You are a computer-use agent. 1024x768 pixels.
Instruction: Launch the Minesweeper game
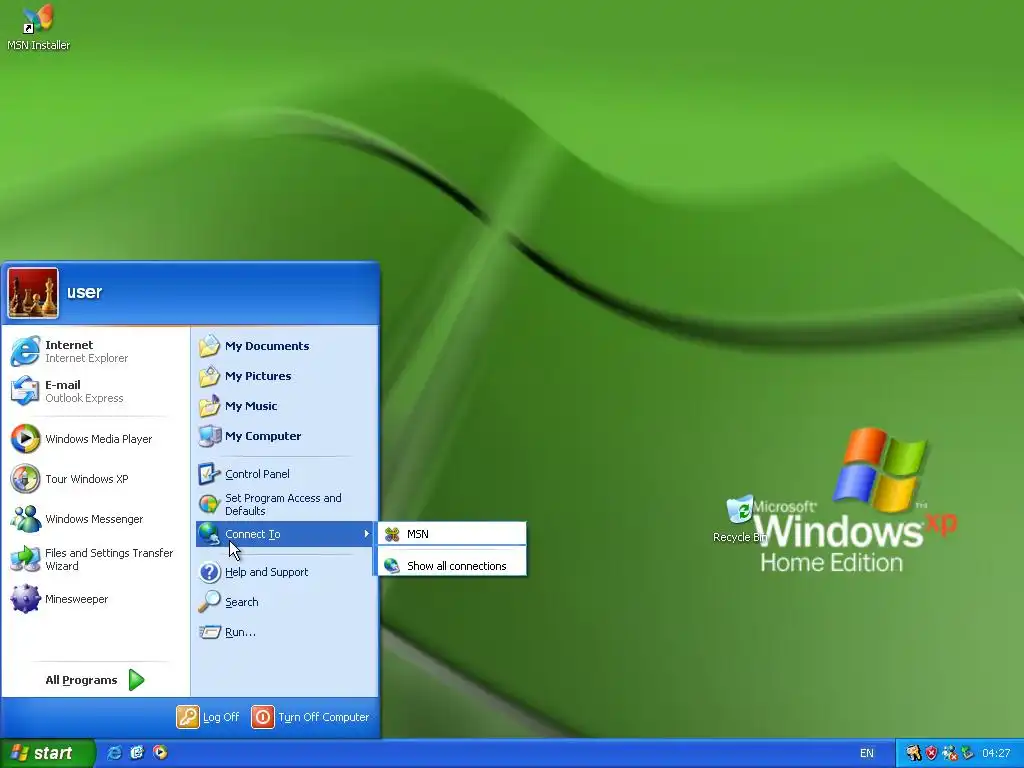pos(95,599)
